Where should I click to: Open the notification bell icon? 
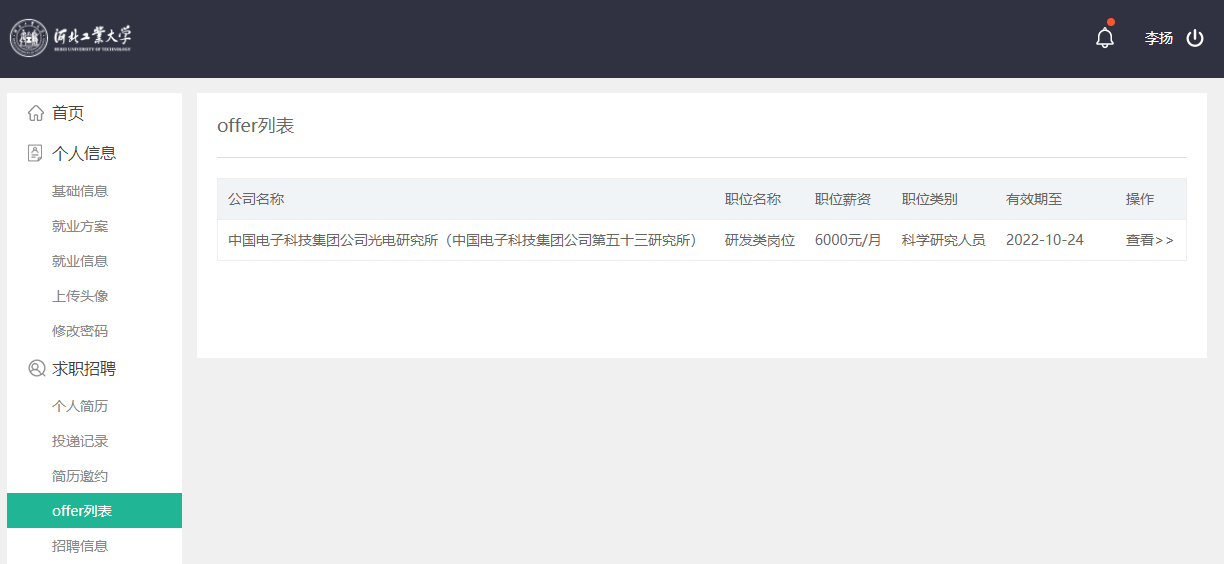[x=1105, y=38]
